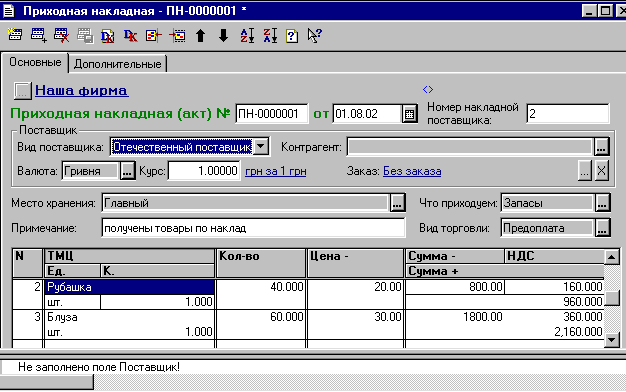Click the НДС cell 160.000
Screen dimensions: 626x392
(554, 287)
